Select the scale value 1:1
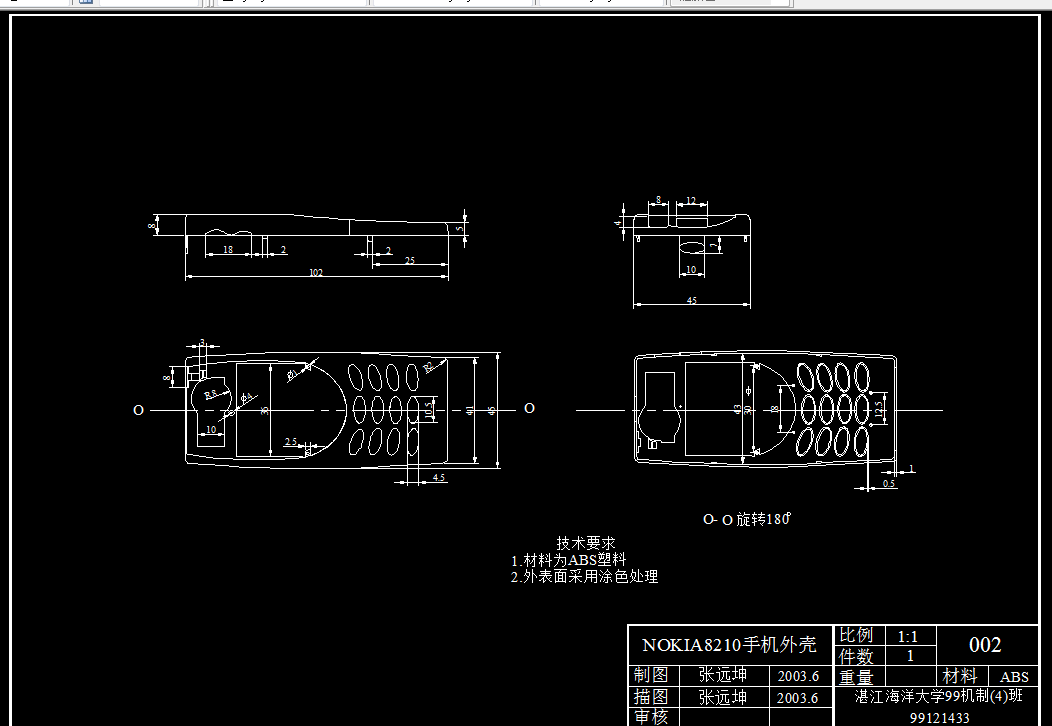The width and height of the screenshot is (1052, 726). click(x=908, y=636)
